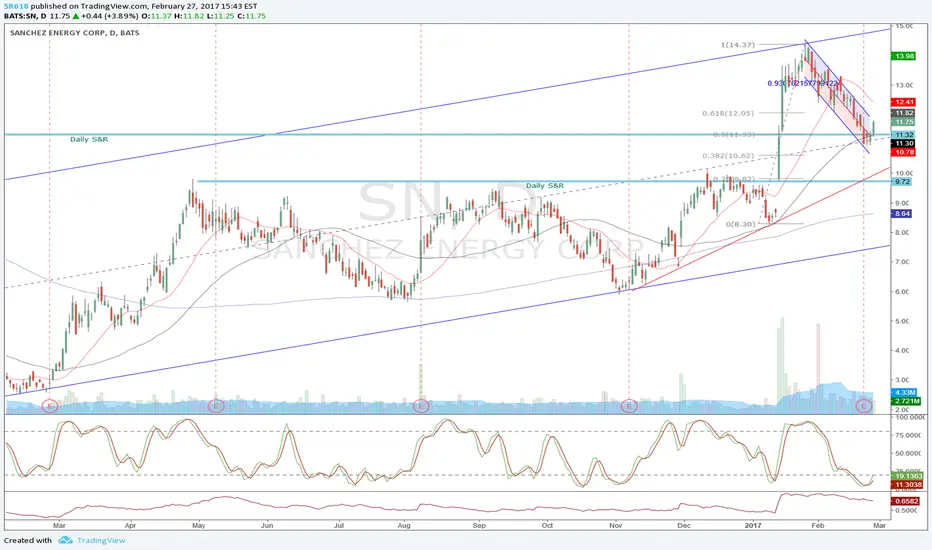Click the 2.721M volume label
Image resolution: width=932 pixels, height=550 pixels.
pyautogui.click(x=906, y=401)
